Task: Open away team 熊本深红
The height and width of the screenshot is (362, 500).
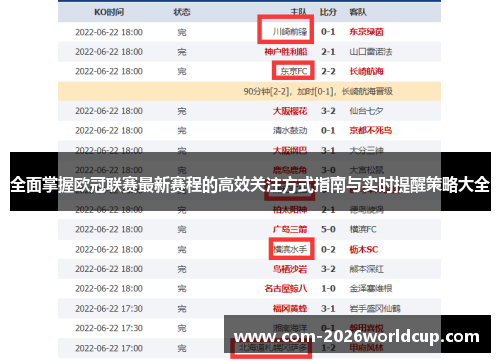Action: (366, 269)
